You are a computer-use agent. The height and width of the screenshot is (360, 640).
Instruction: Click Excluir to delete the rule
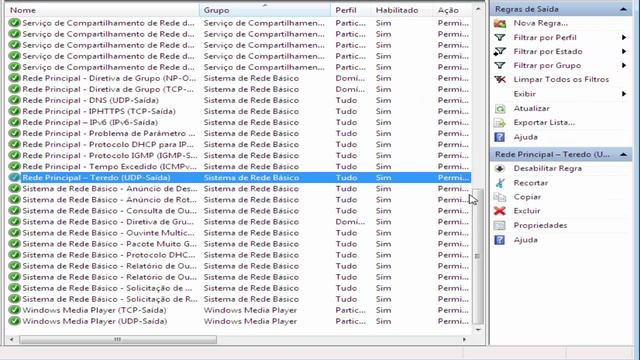(x=527, y=211)
